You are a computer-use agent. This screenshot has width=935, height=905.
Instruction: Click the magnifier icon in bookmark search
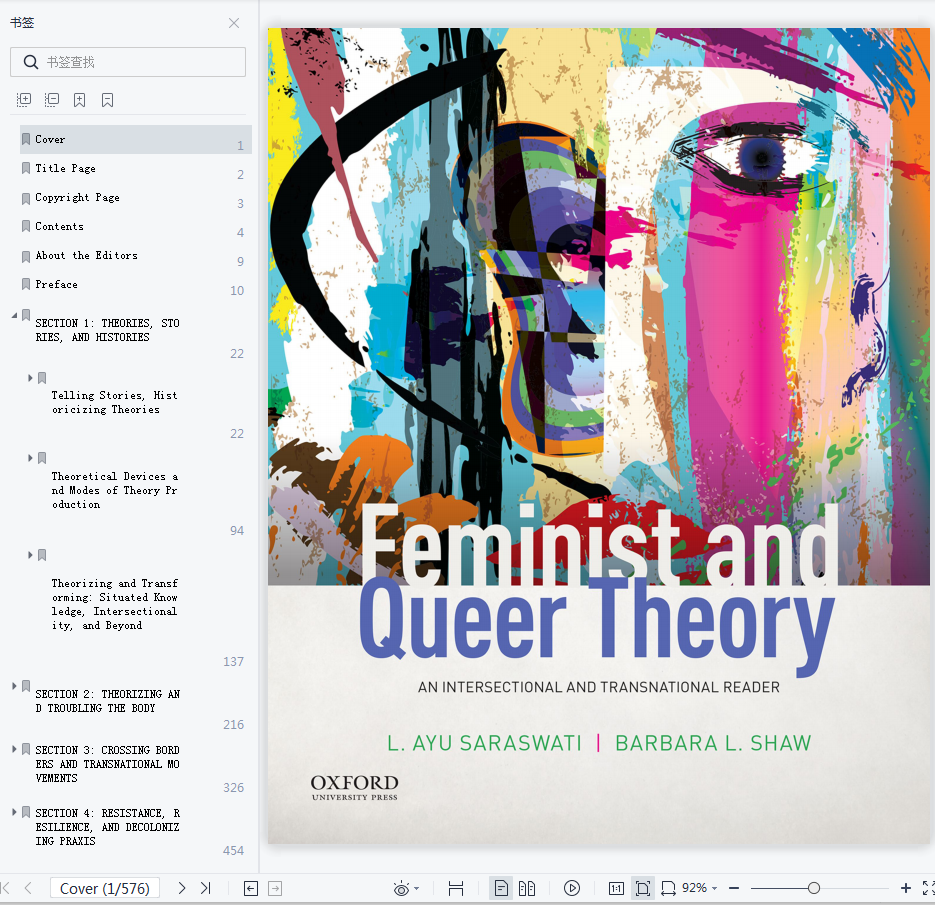pos(30,62)
